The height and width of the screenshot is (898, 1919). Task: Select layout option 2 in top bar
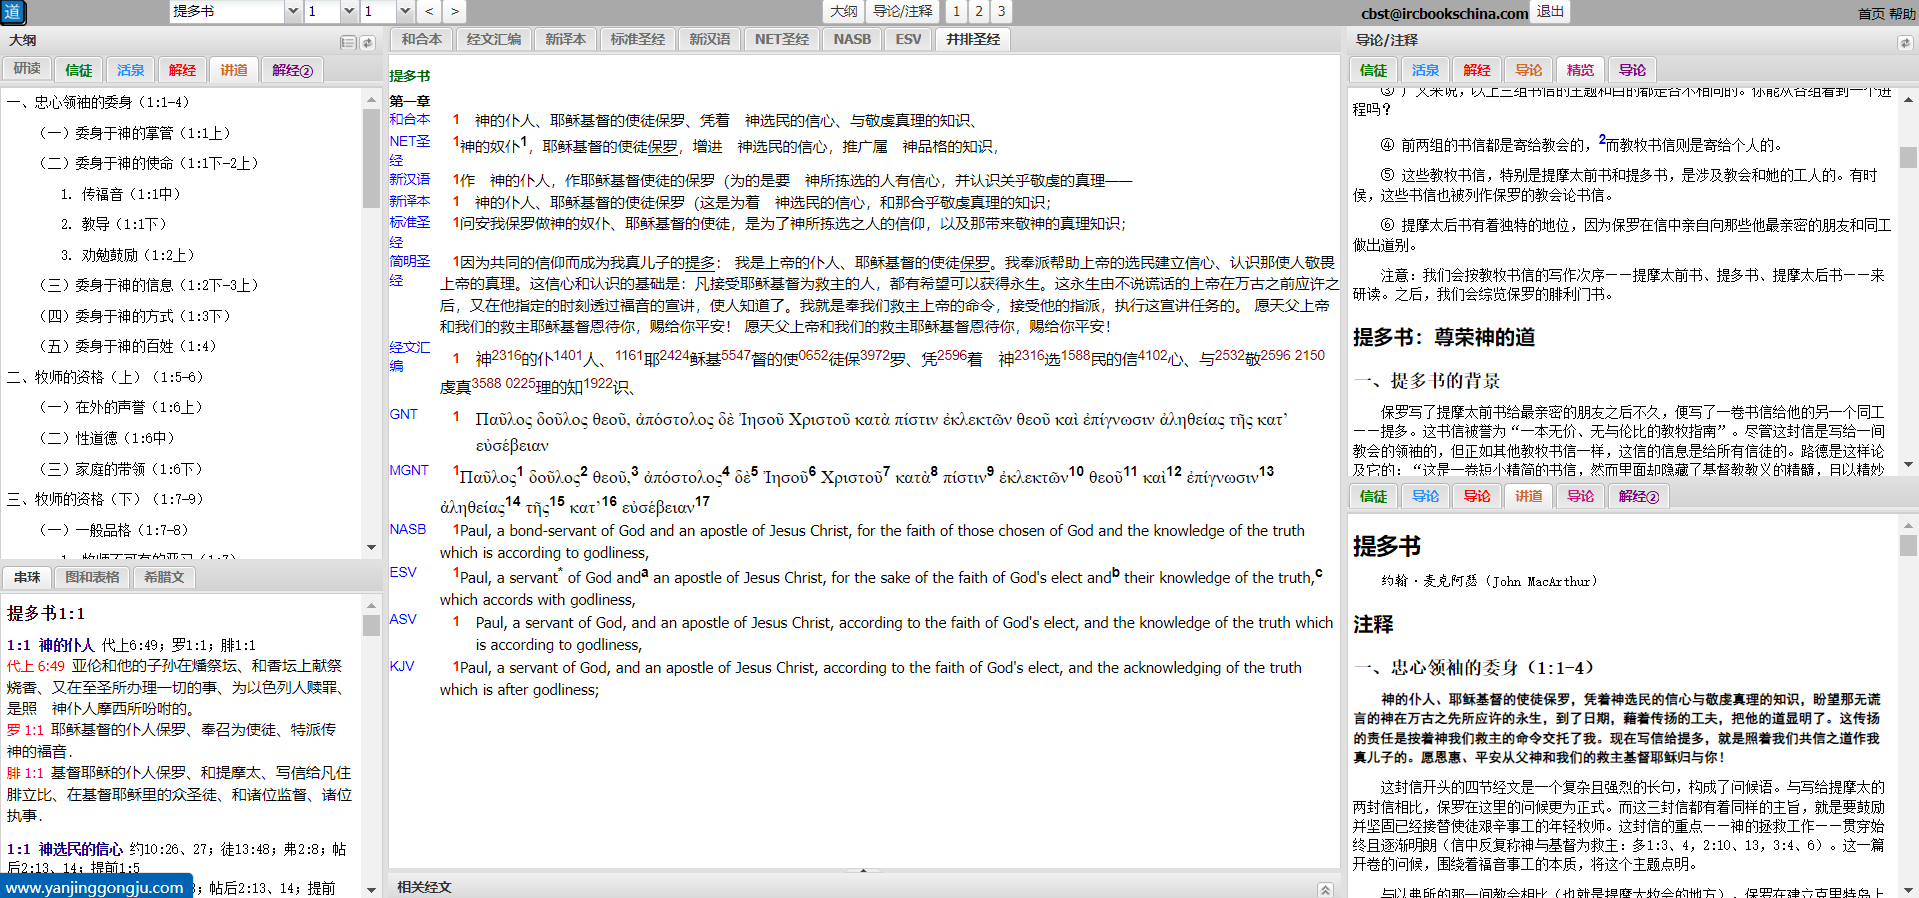(x=978, y=11)
